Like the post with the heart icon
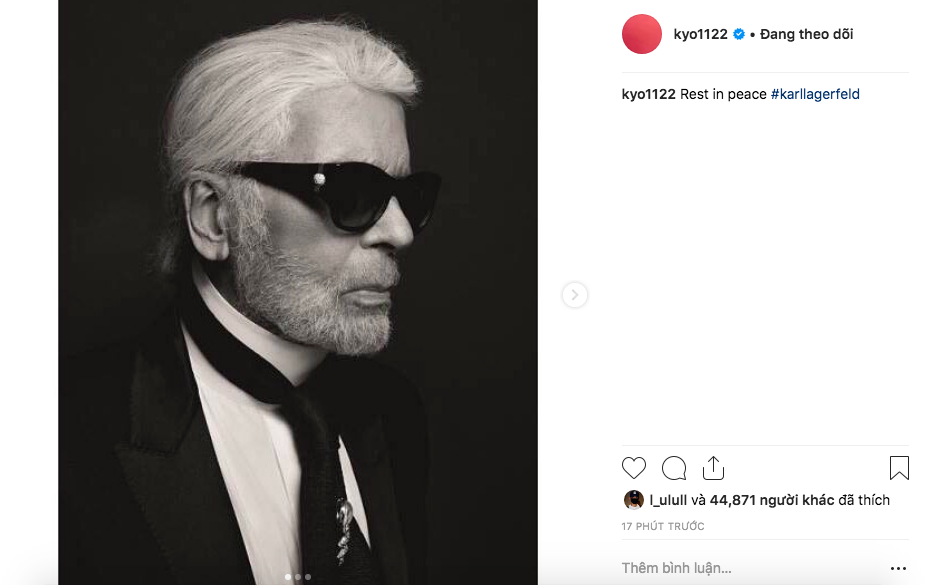933x585 pixels. 634,468
